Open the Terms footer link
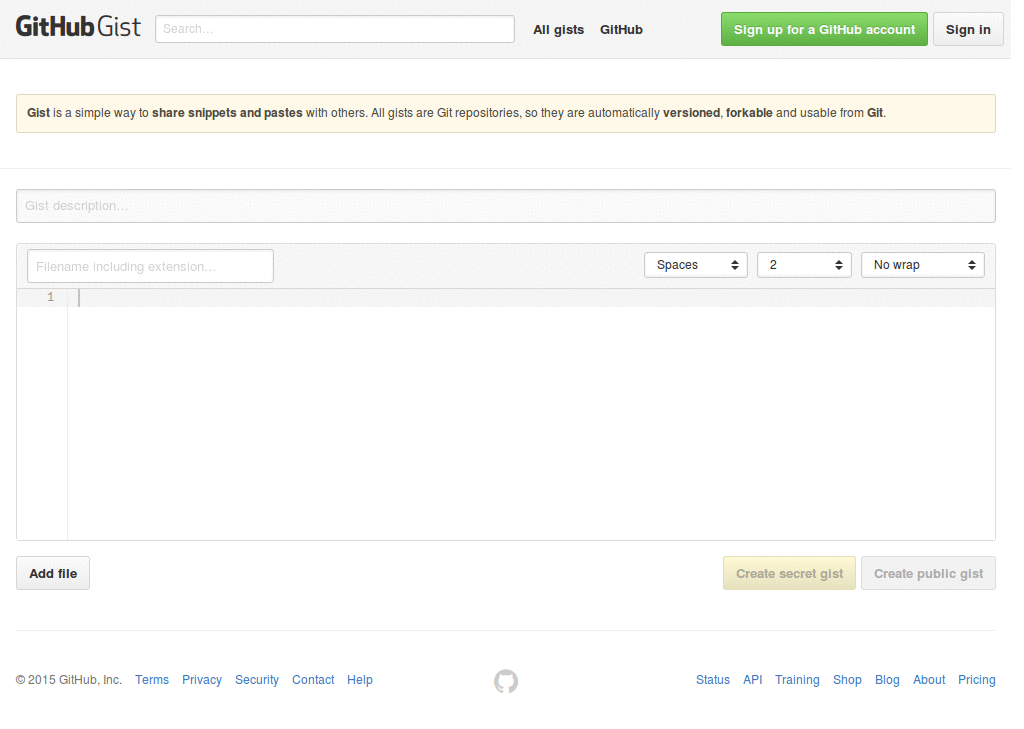1024x729 pixels. (152, 679)
